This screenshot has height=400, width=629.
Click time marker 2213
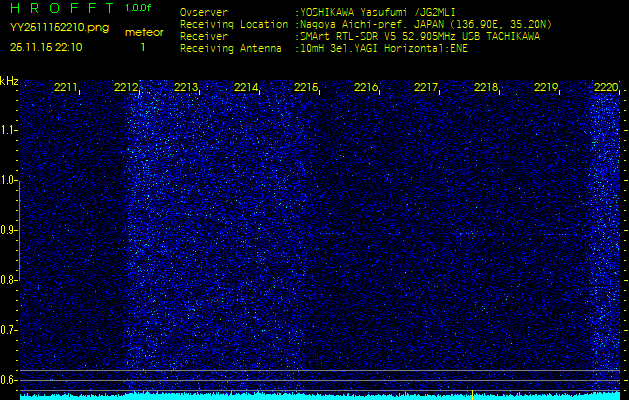pyautogui.click(x=186, y=87)
